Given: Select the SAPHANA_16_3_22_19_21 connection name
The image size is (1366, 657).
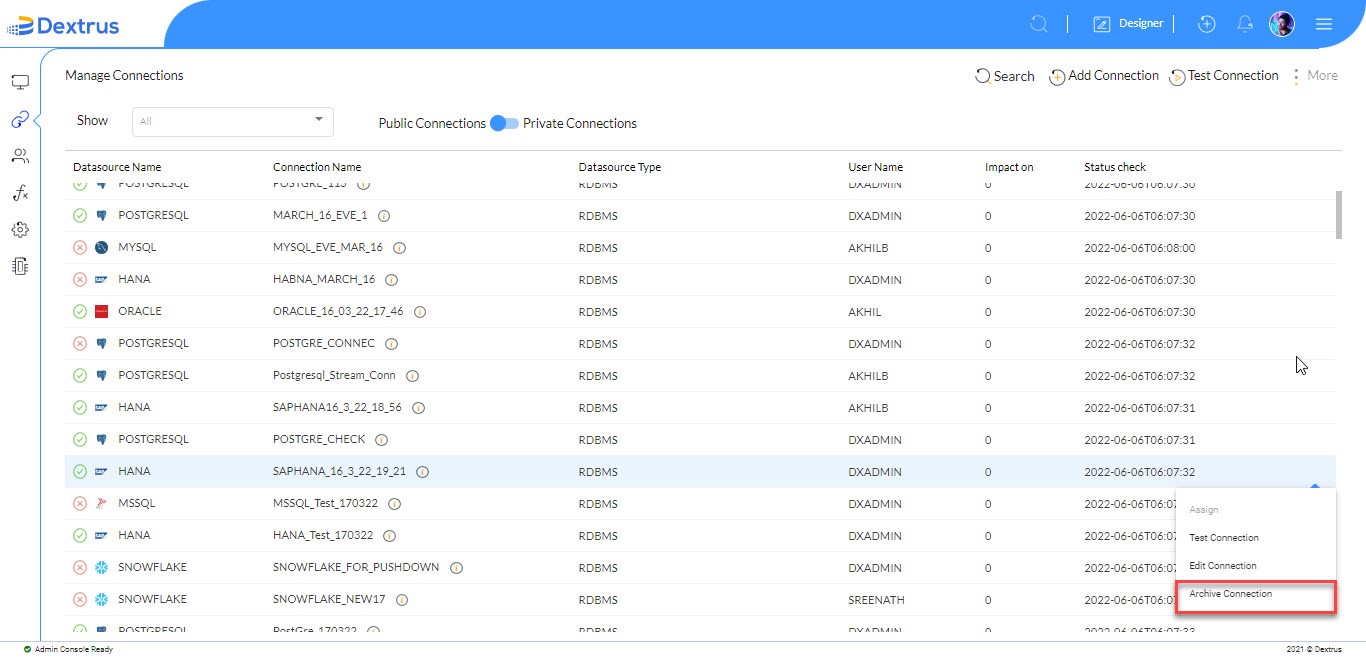Looking at the screenshot, I should [339, 472].
